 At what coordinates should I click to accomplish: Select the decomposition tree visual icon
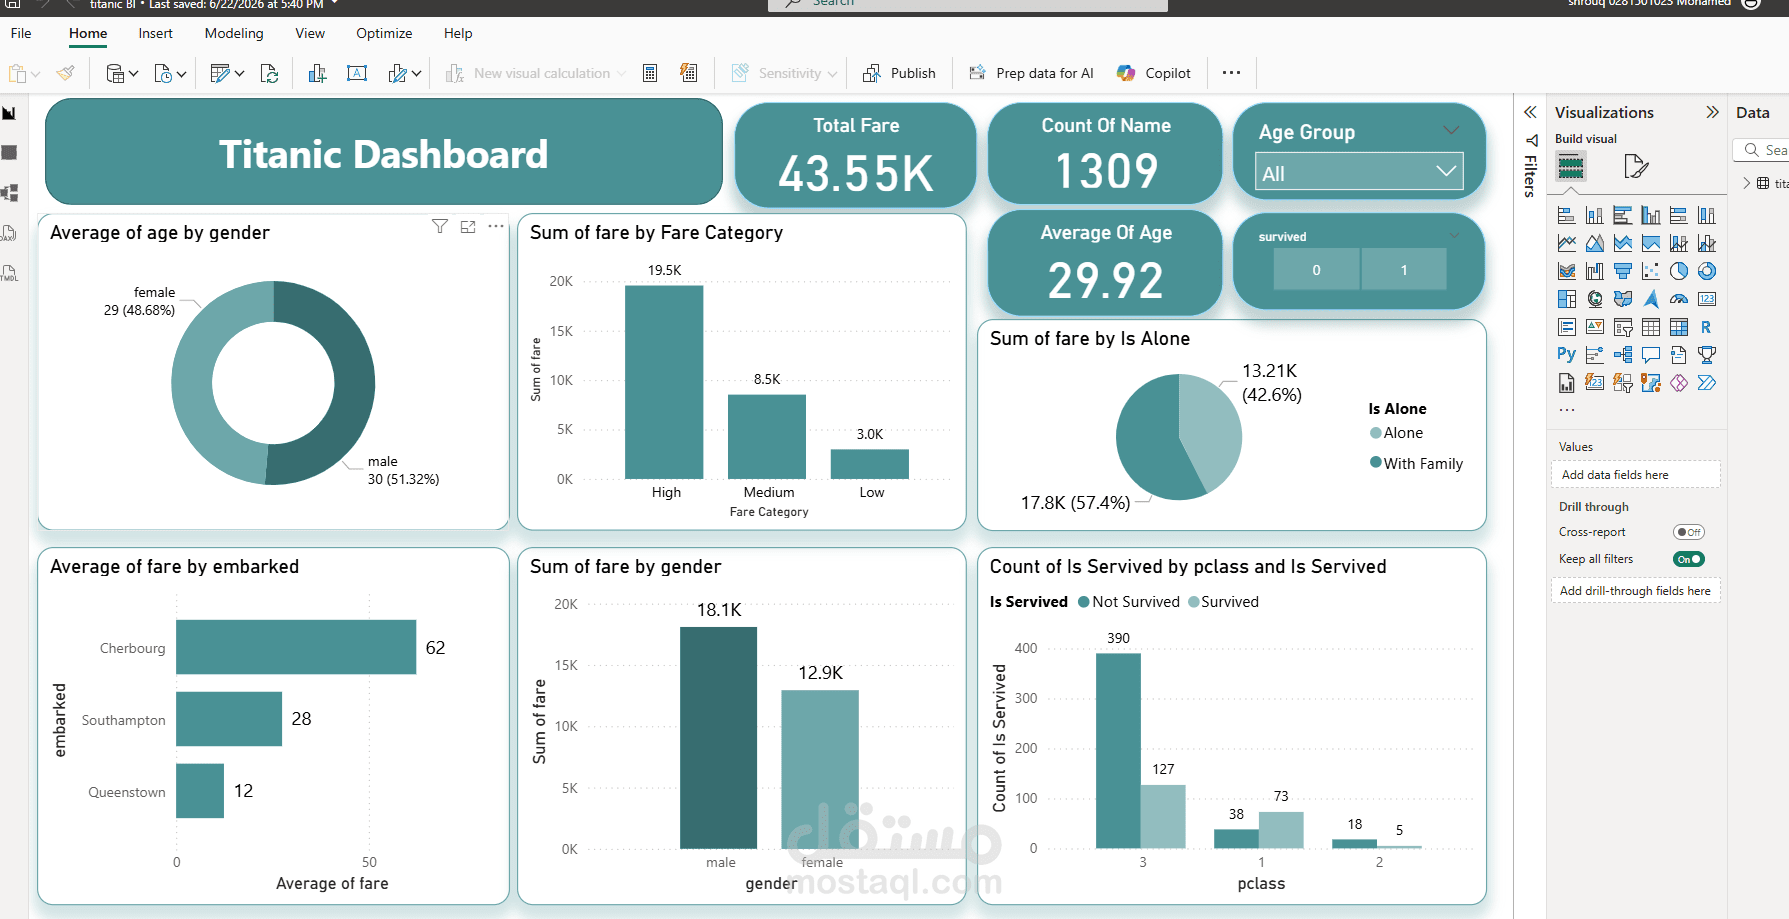pos(1623,354)
